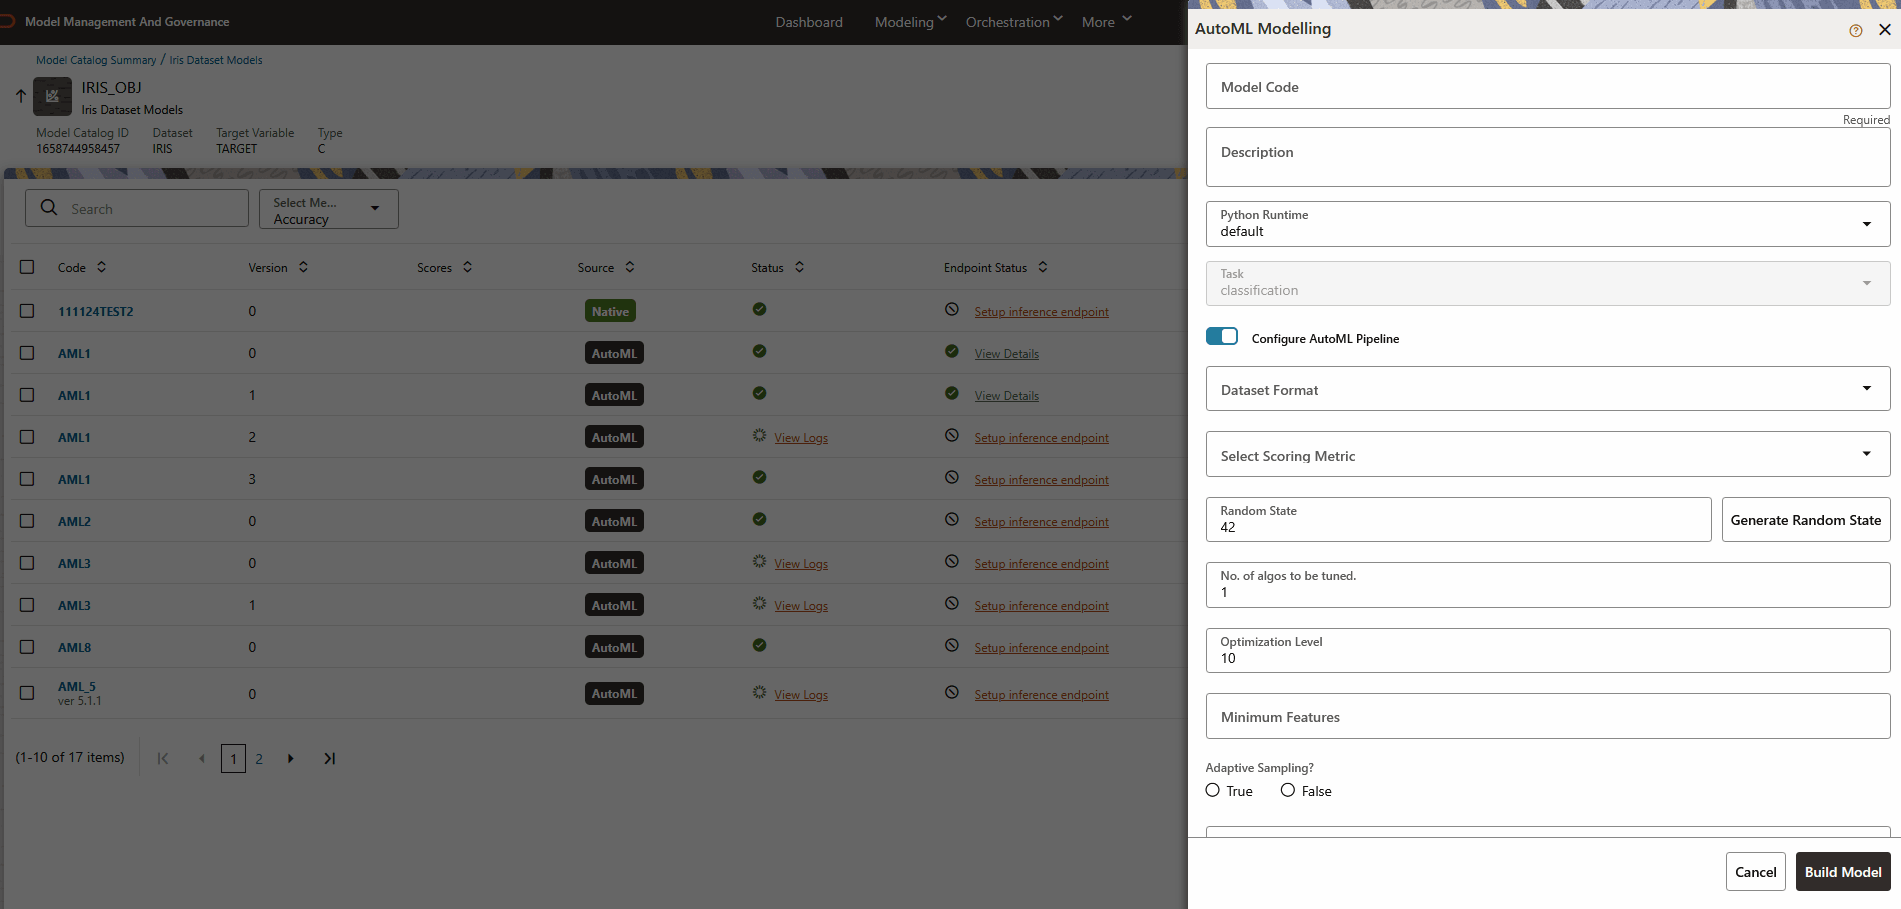Jump to first page using pagination icon
The height and width of the screenshot is (909, 1901).
163,758
